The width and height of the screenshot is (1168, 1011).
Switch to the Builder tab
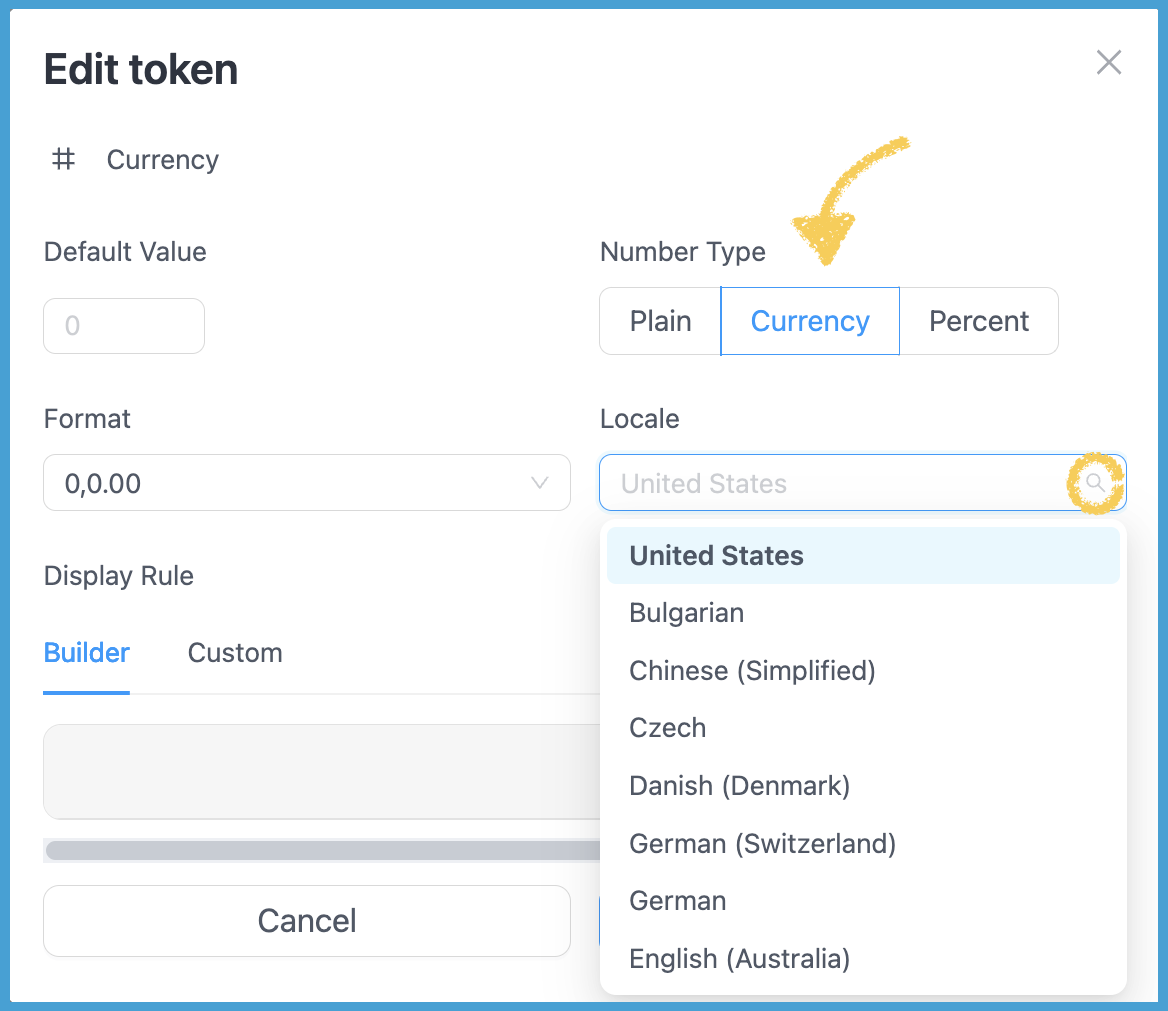[x=87, y=653]
